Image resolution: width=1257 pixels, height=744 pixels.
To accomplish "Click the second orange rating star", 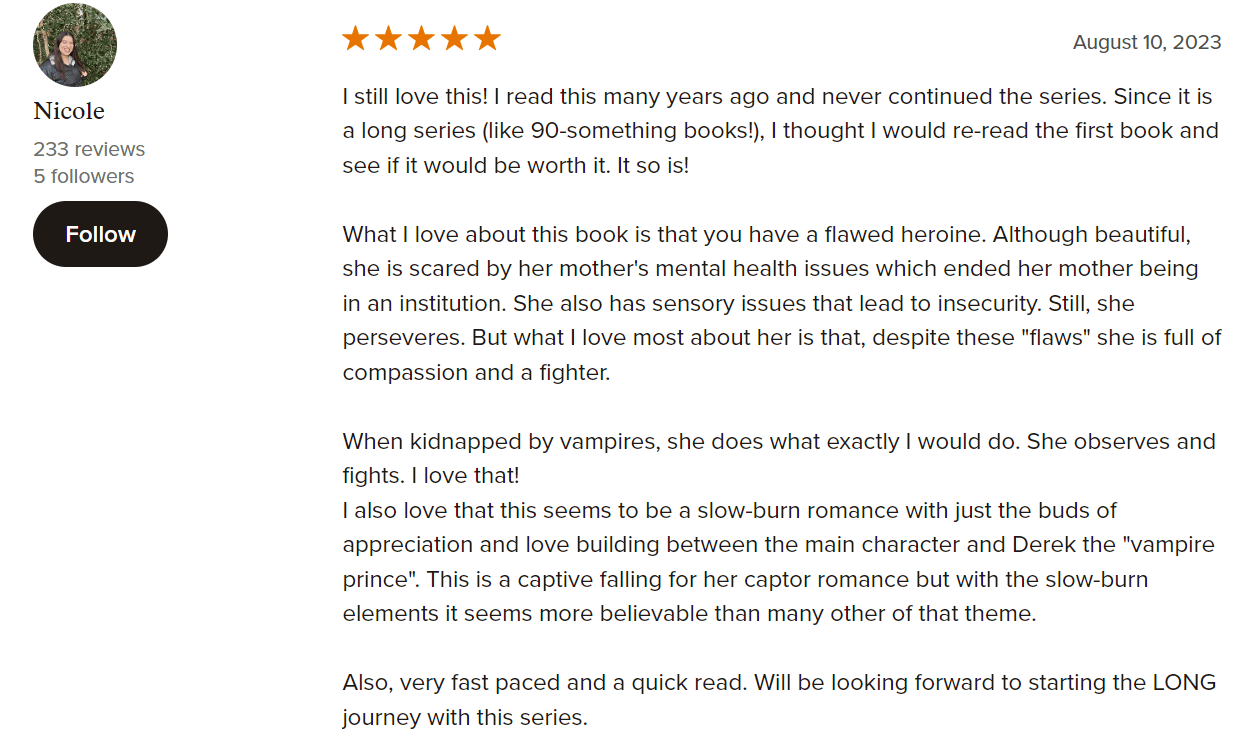I will tap(388, 39).
